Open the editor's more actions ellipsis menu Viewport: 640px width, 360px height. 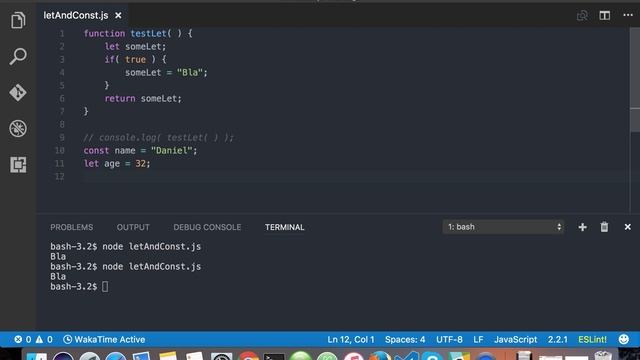pyautogui.click(x=628, y=15)
